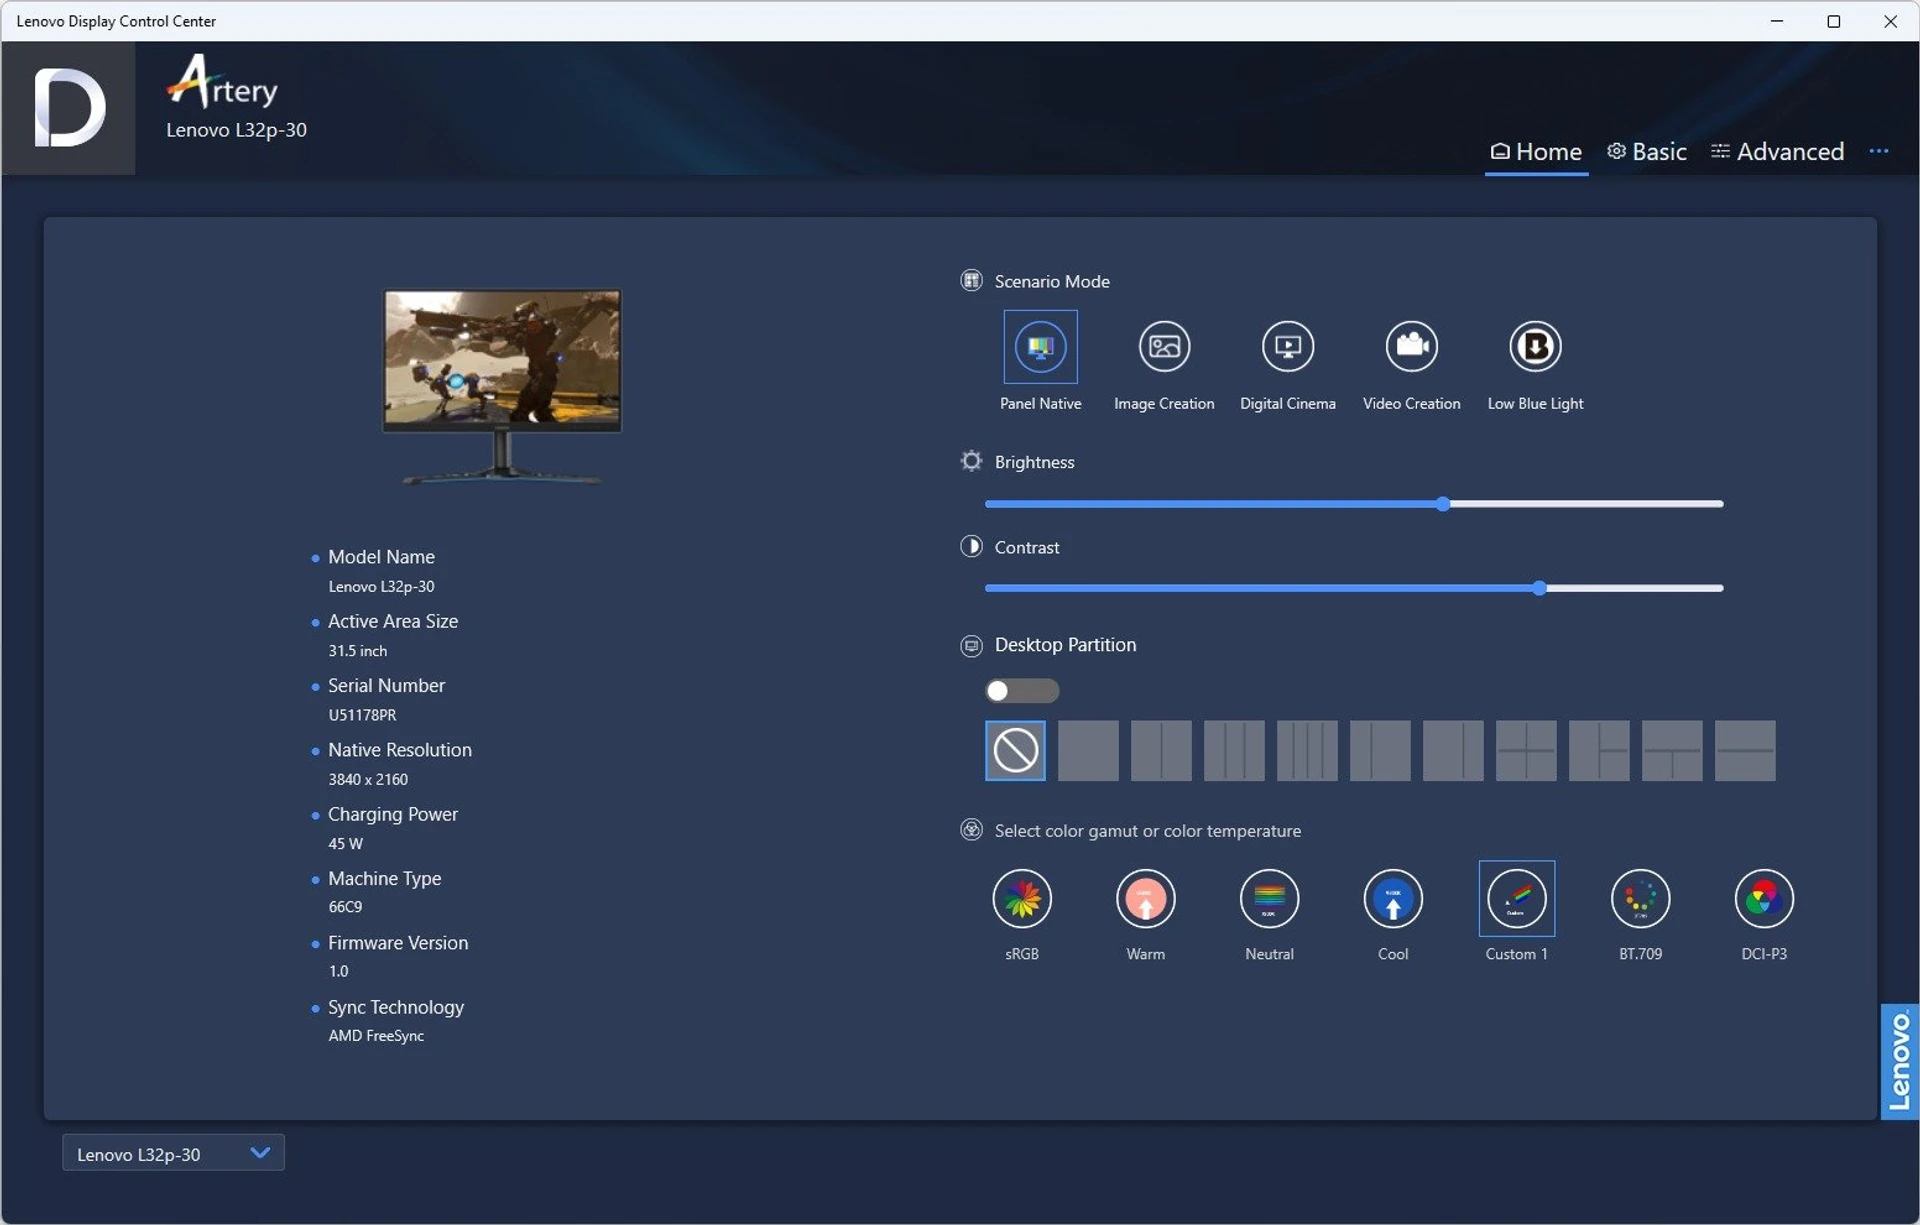Select the Image Creation scenario mode

1164,347
